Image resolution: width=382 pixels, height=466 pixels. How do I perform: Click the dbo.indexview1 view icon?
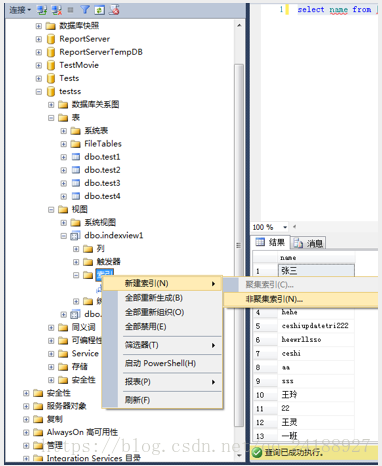[75, 236]
